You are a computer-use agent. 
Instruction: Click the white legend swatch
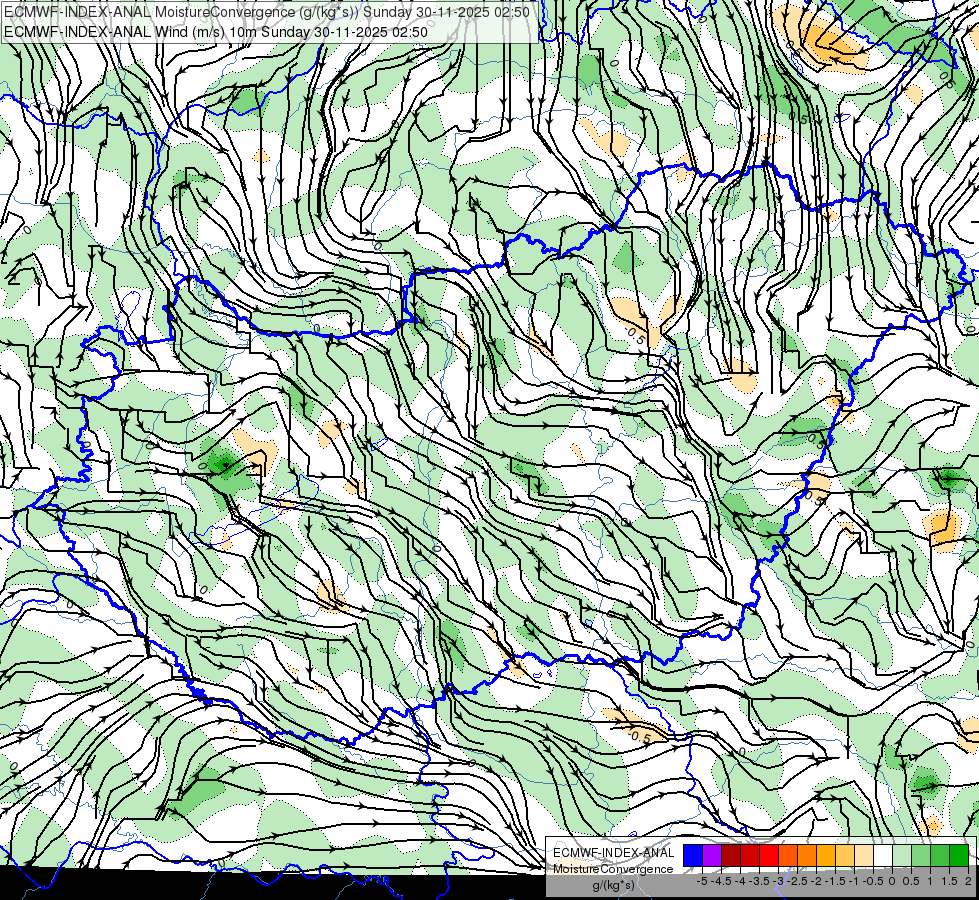coord(882,856)
